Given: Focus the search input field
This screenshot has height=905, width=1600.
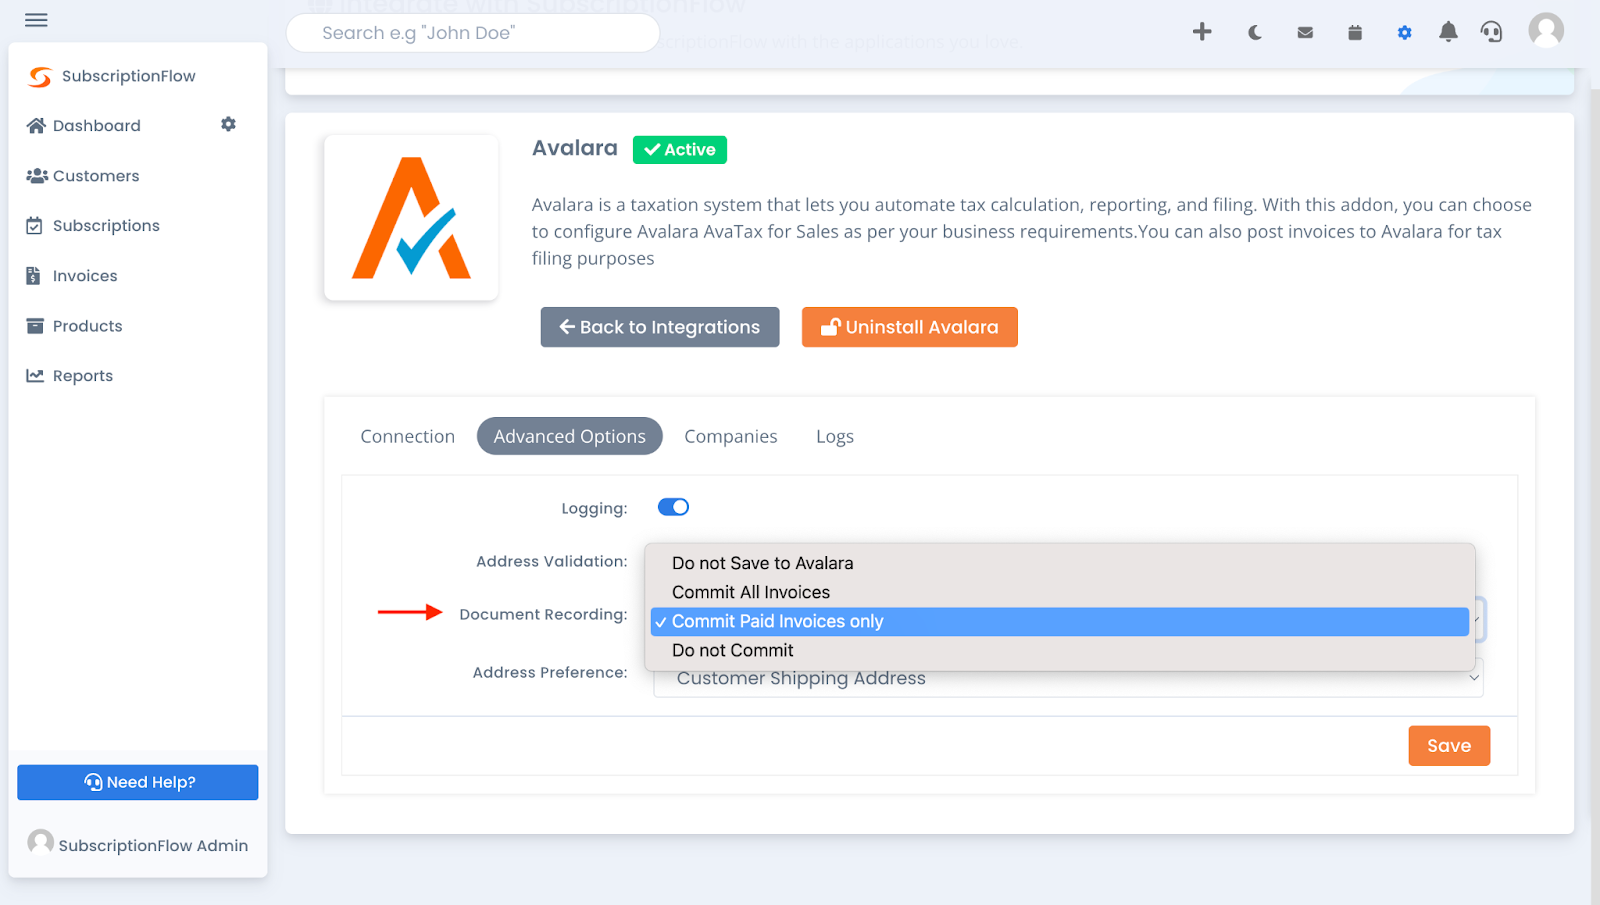Looking at the screenshot, I should point(473,33).
